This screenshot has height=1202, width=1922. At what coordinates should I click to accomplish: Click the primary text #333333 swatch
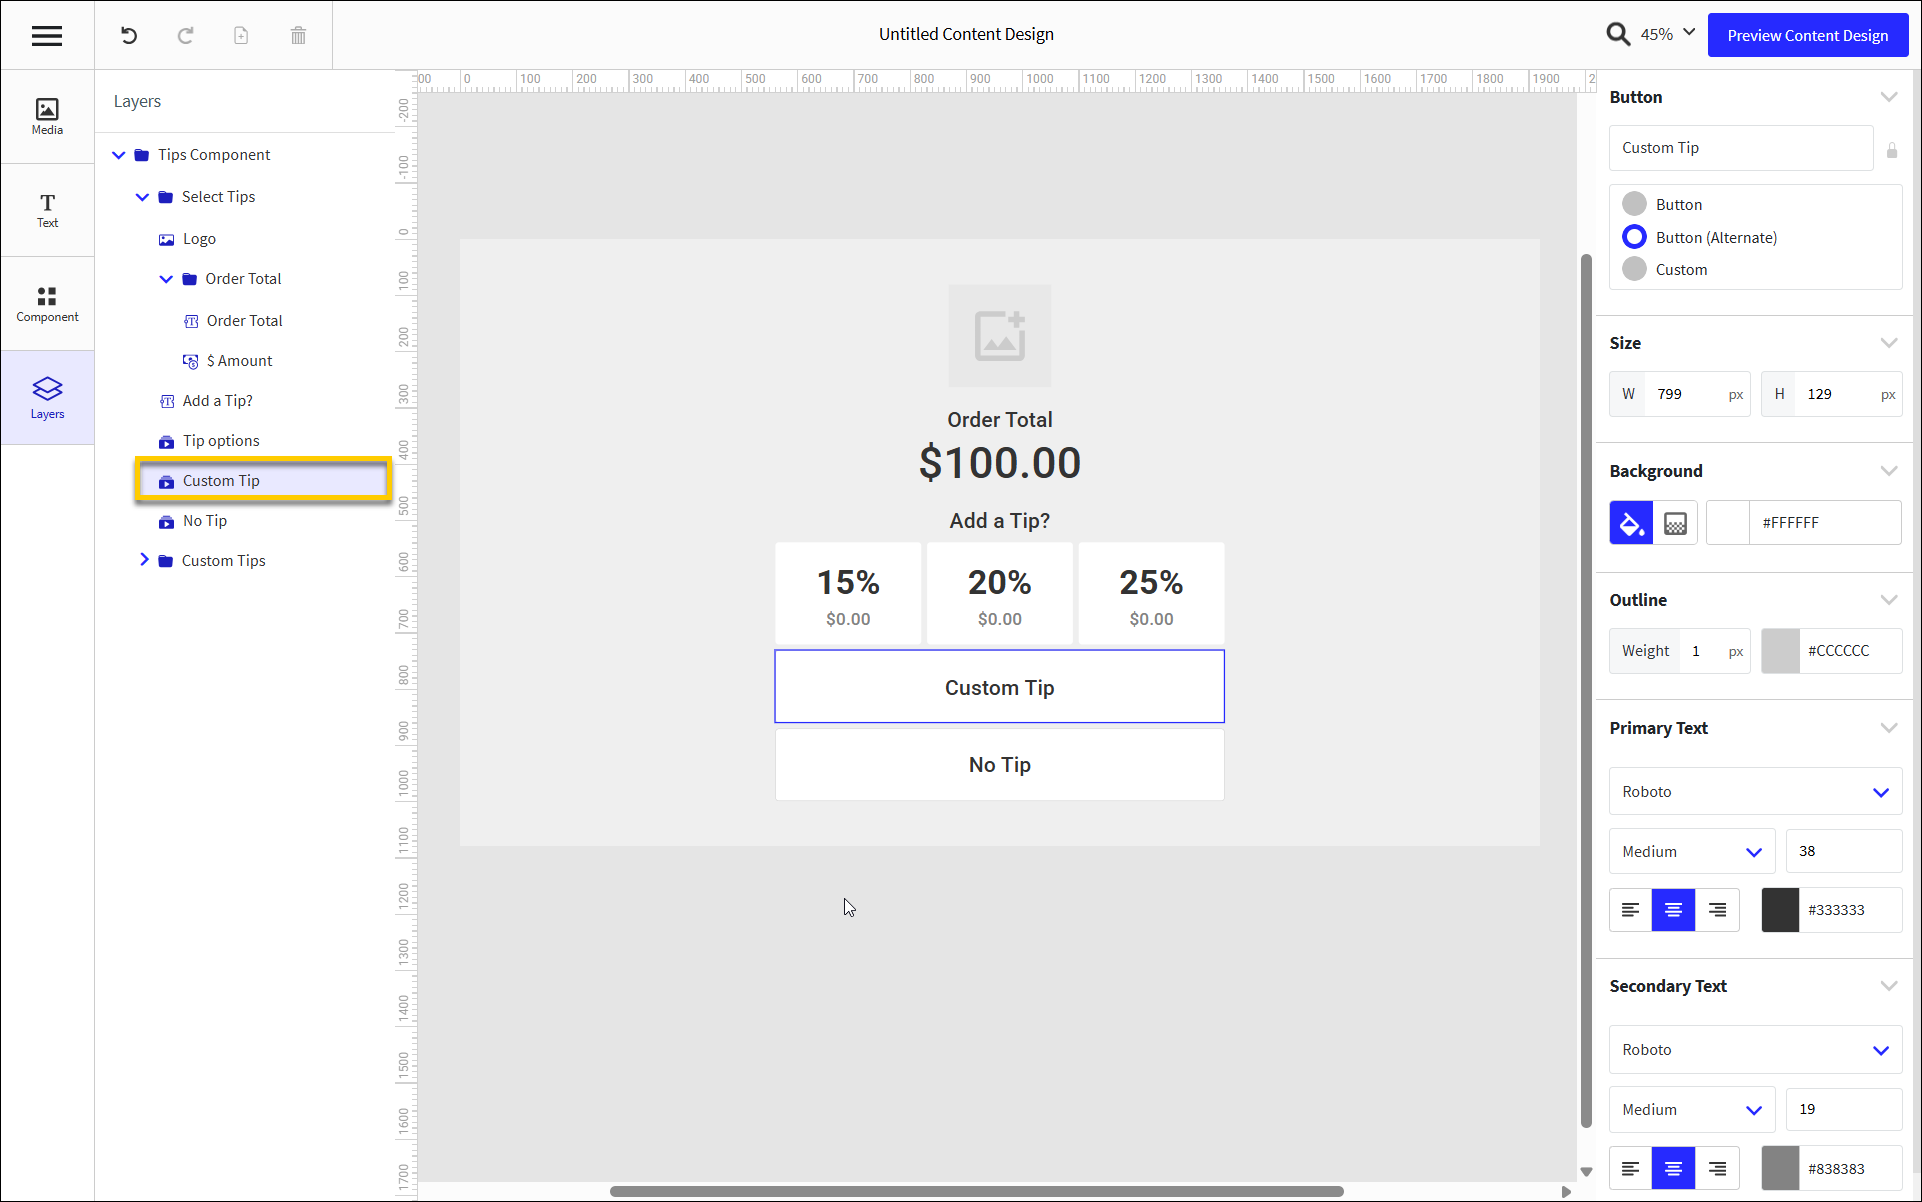click(x=1780, y=910)
